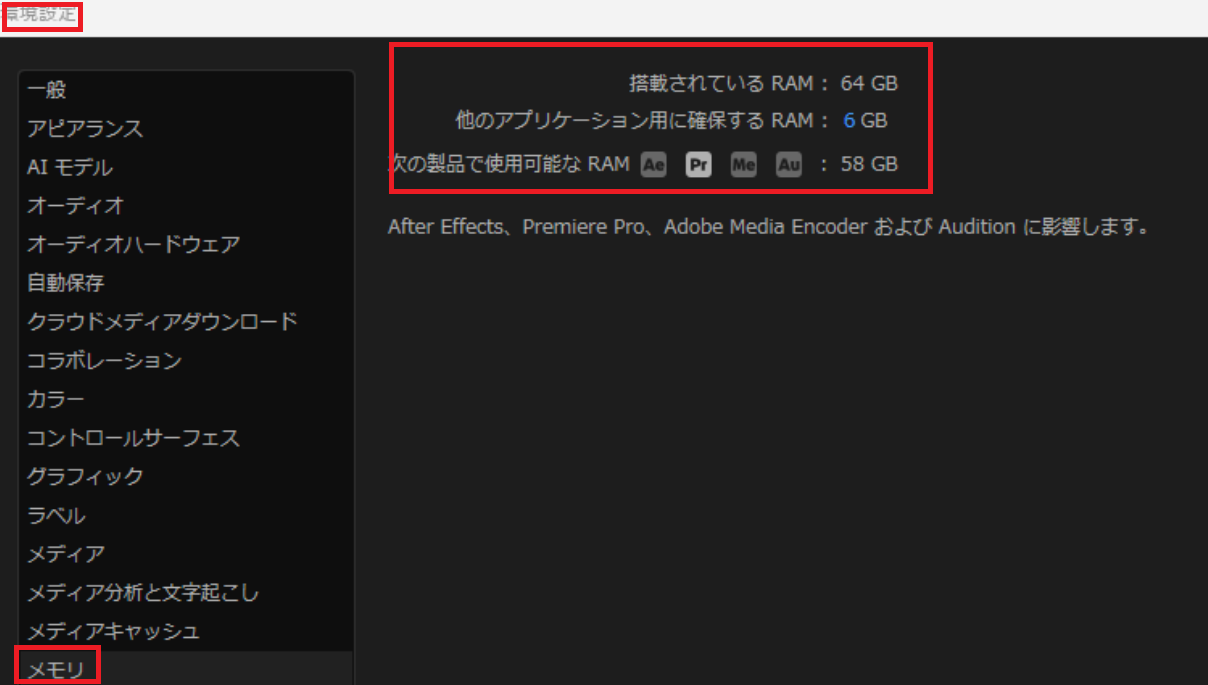Image resolution: width=1208 pixels, height=685 pixels.
Task: Click the Media Encoder (Me) icon
Action: pos(743,164)
